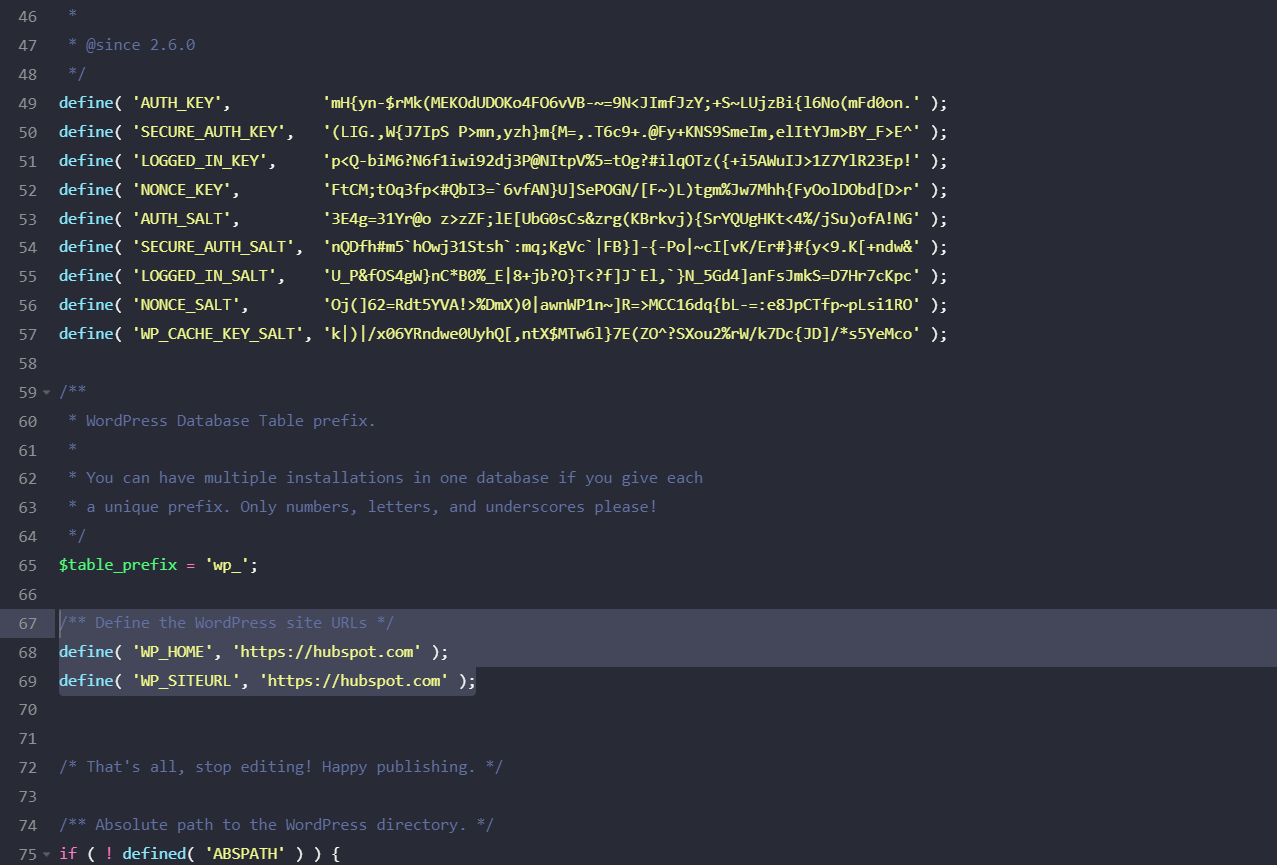The width and height of the screenshot is (1277, 865).
Task: Click the 'That's all, stop editing!' comment
Action: coord(281,767)
